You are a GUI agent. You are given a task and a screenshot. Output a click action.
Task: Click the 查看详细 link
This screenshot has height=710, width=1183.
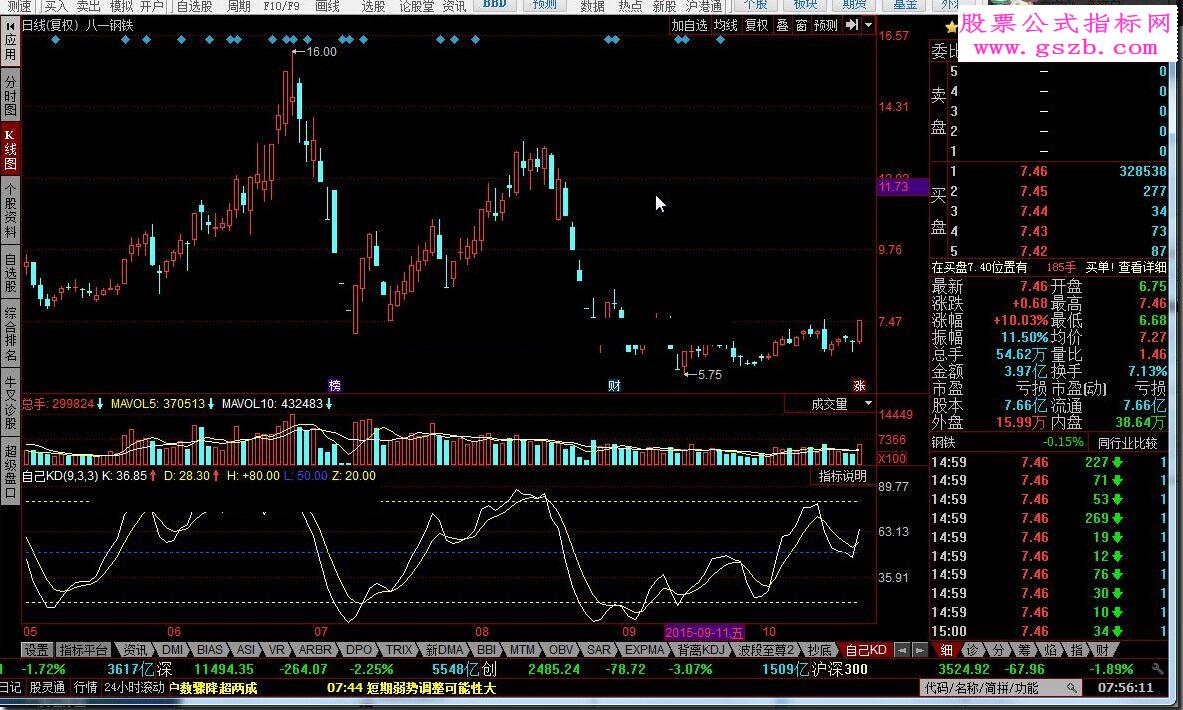tap(1142, 267)
